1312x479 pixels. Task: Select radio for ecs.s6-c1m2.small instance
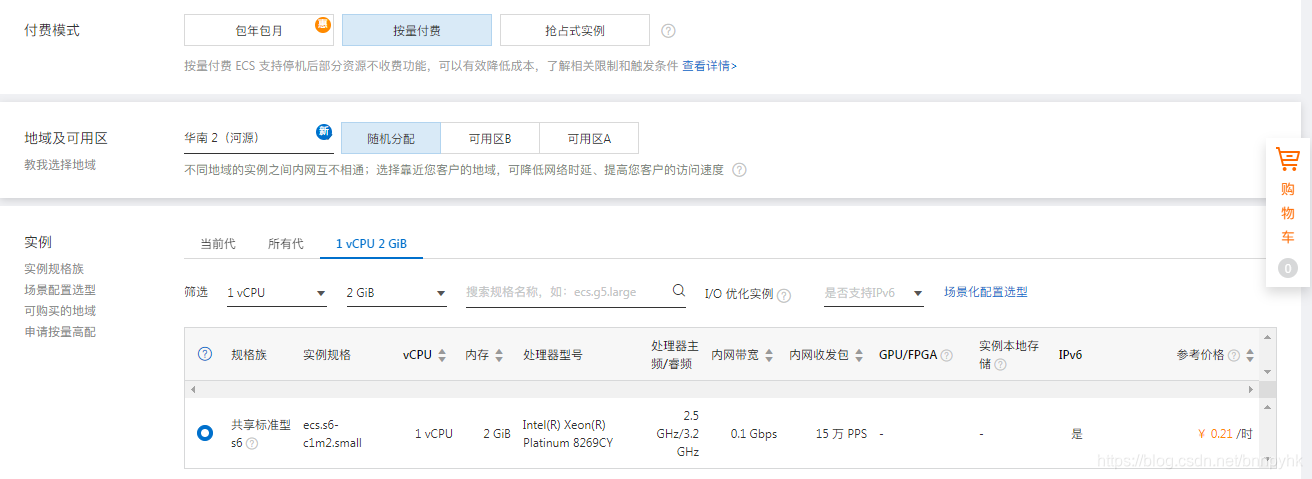(205, 433)
